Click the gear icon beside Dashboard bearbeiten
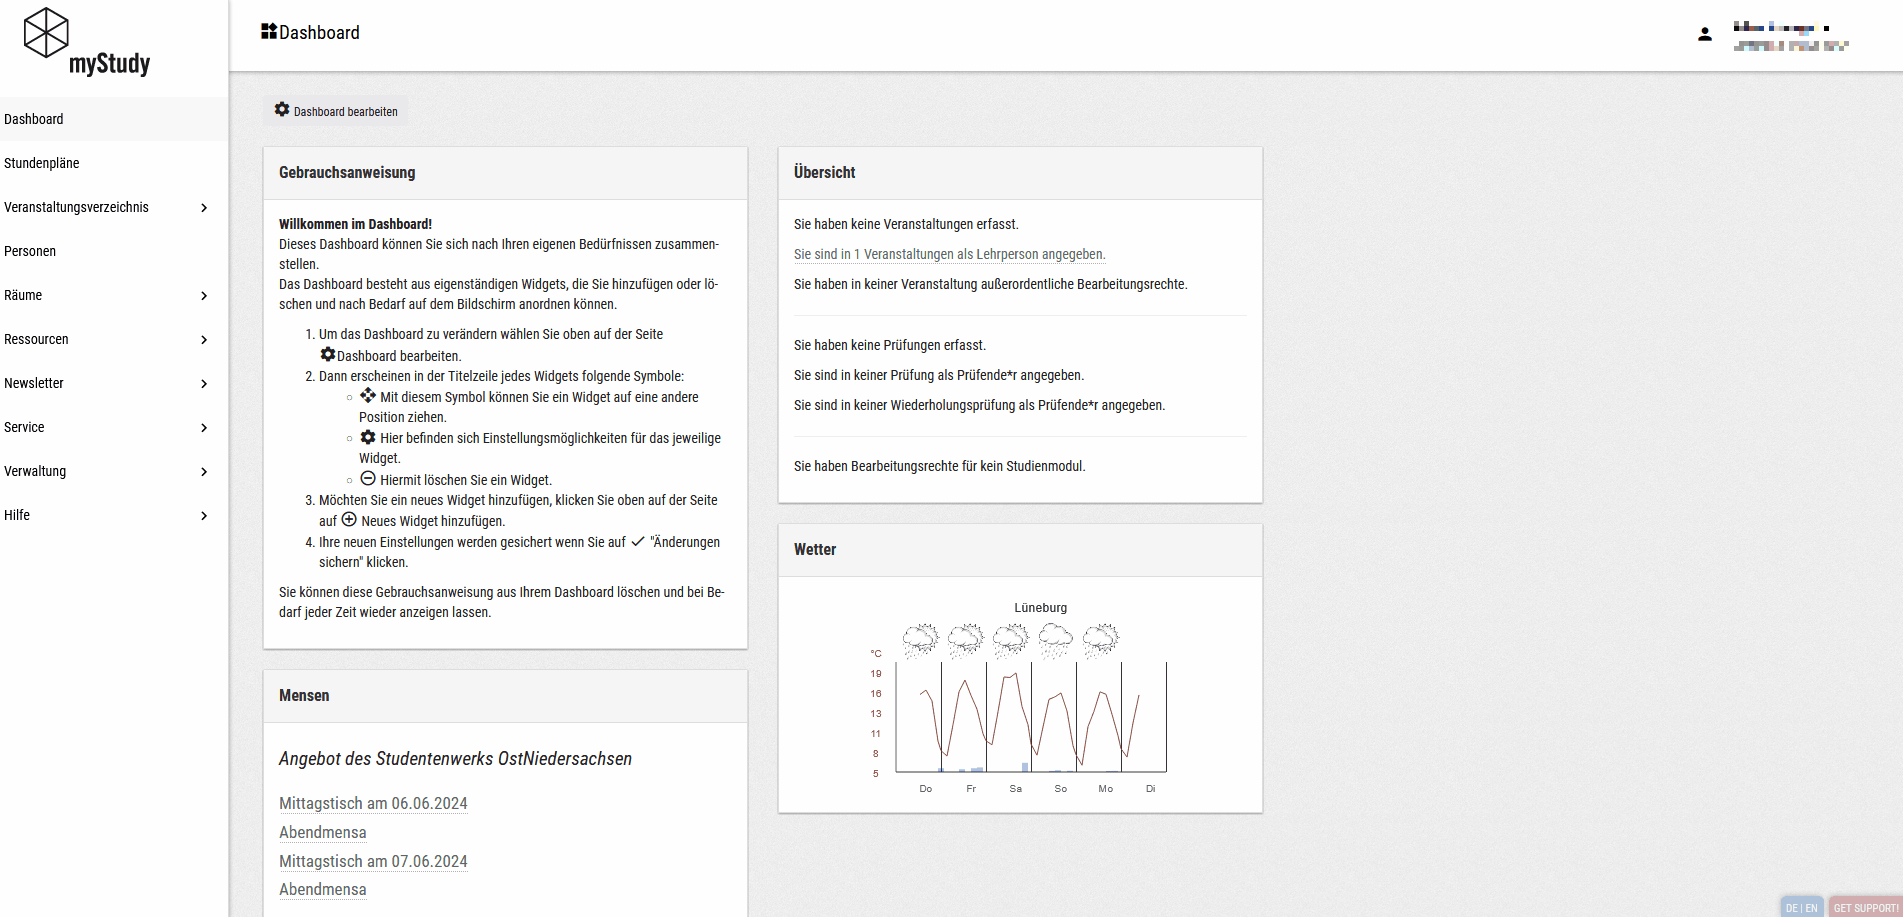The image size is (1903, 917). click(x=282, y=109)
